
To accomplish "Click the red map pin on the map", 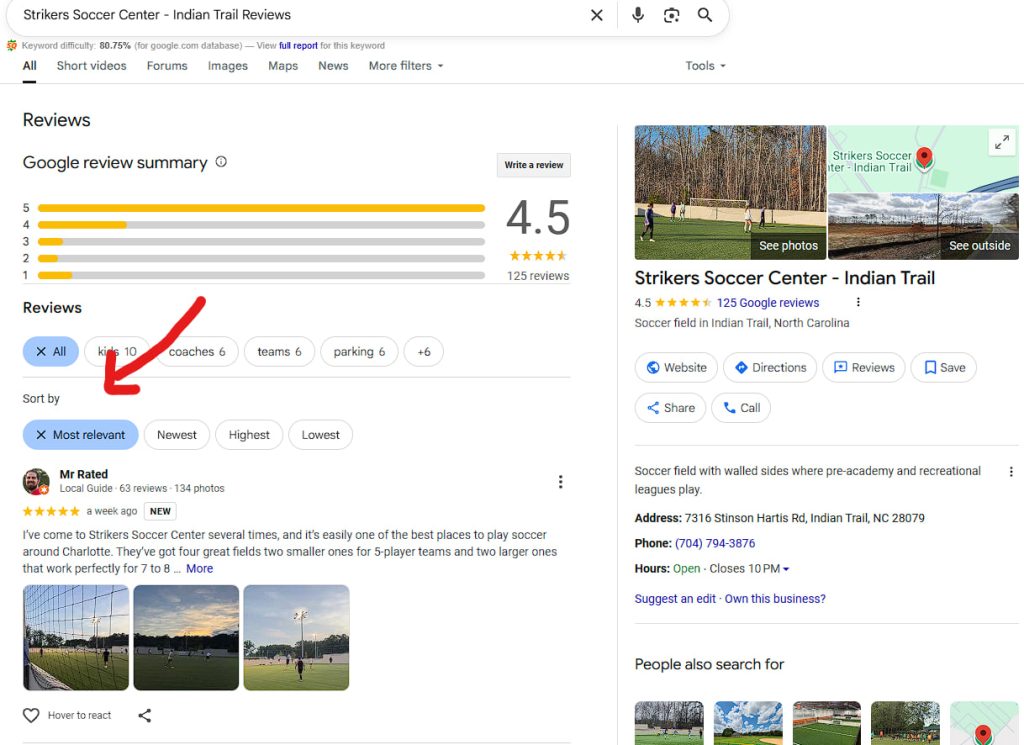I will 924,157.
